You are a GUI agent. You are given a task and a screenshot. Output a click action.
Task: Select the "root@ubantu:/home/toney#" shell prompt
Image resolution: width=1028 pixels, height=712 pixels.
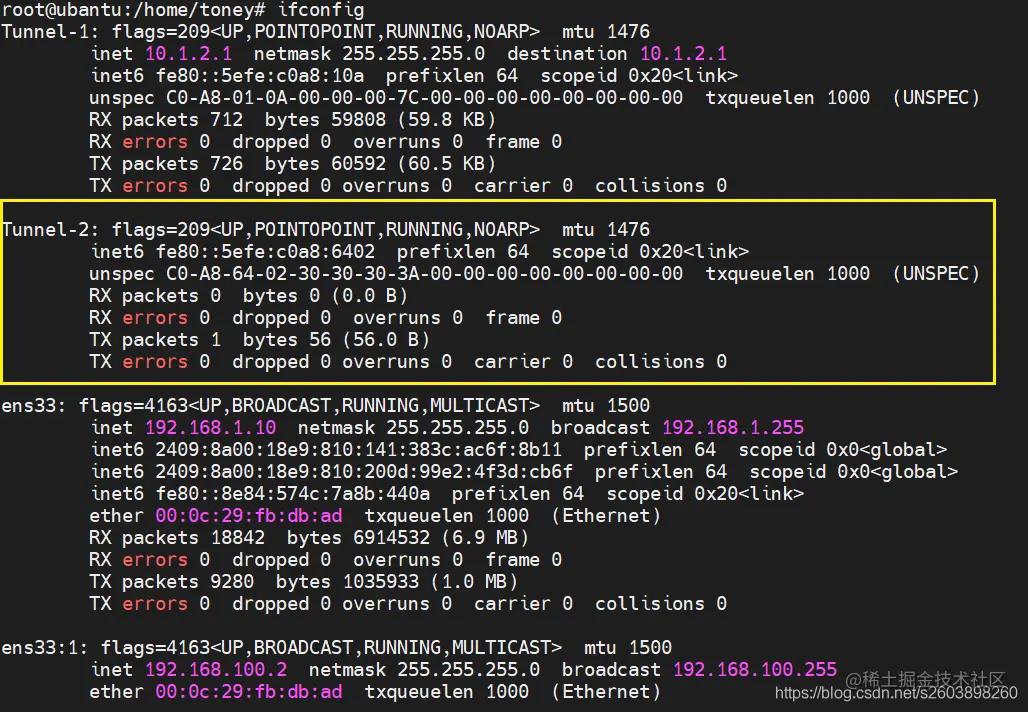pyautogui.click(x=133, y=10)
